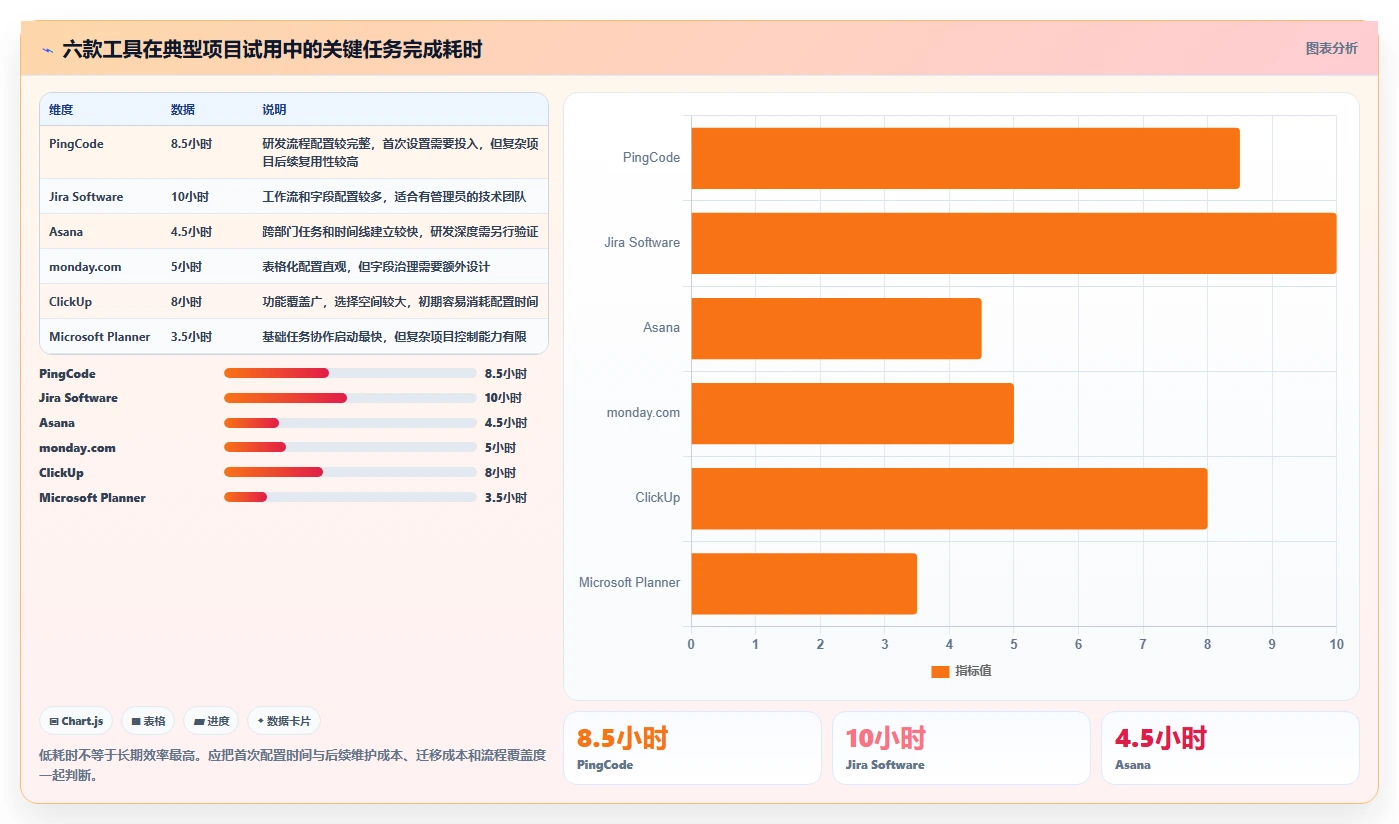Click the table cell reading 3.5小时
The width and height of the screenshot is (1399, 824).
coord(206,337)
